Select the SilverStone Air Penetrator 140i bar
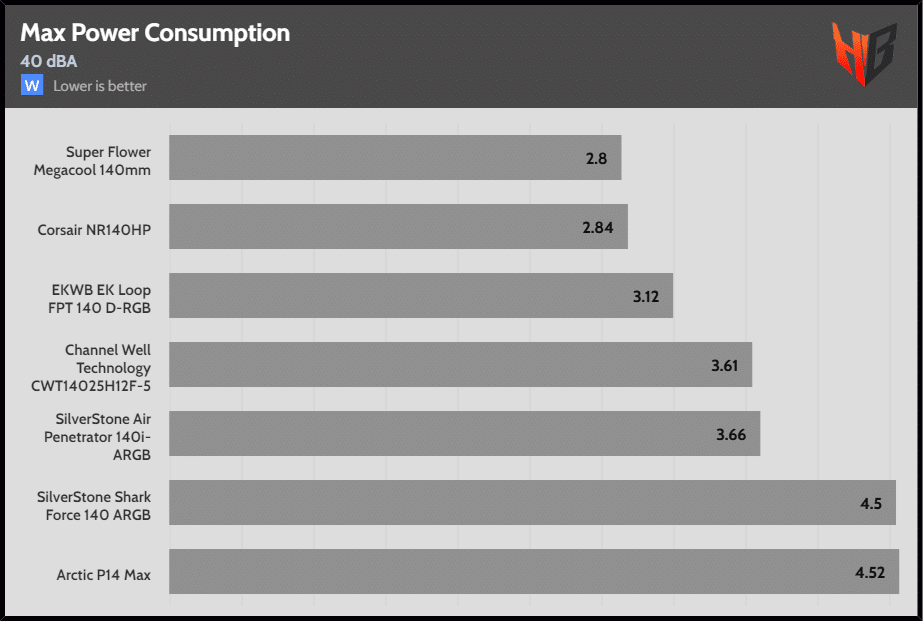Screen dimensions: 923x621 click(464, 434)
